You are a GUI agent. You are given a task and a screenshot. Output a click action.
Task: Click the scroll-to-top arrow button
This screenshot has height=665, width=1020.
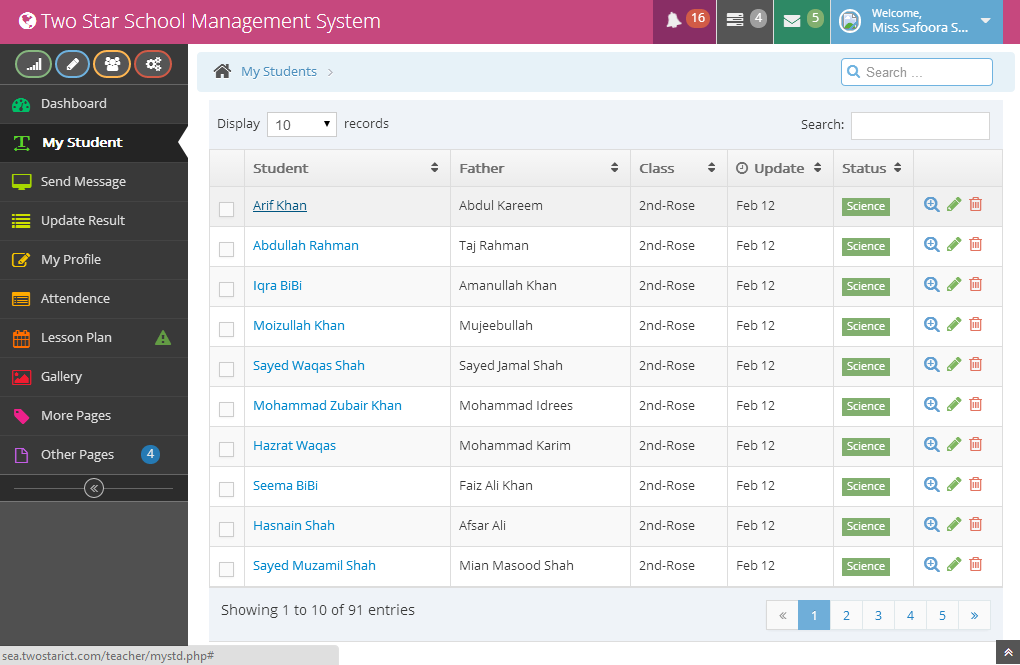pyautogui.click(x=1008, y=653)
